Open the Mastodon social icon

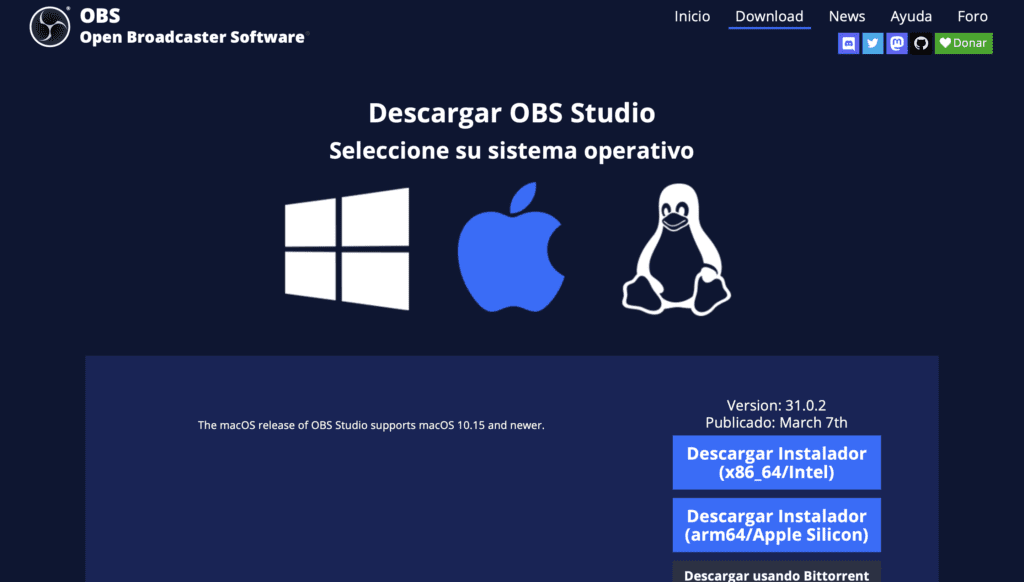[897, 44]
